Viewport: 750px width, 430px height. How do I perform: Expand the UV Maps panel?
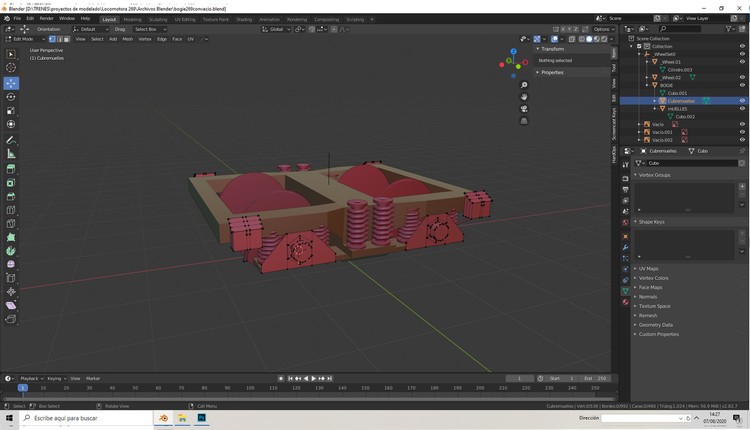click(x=649, y=269)
